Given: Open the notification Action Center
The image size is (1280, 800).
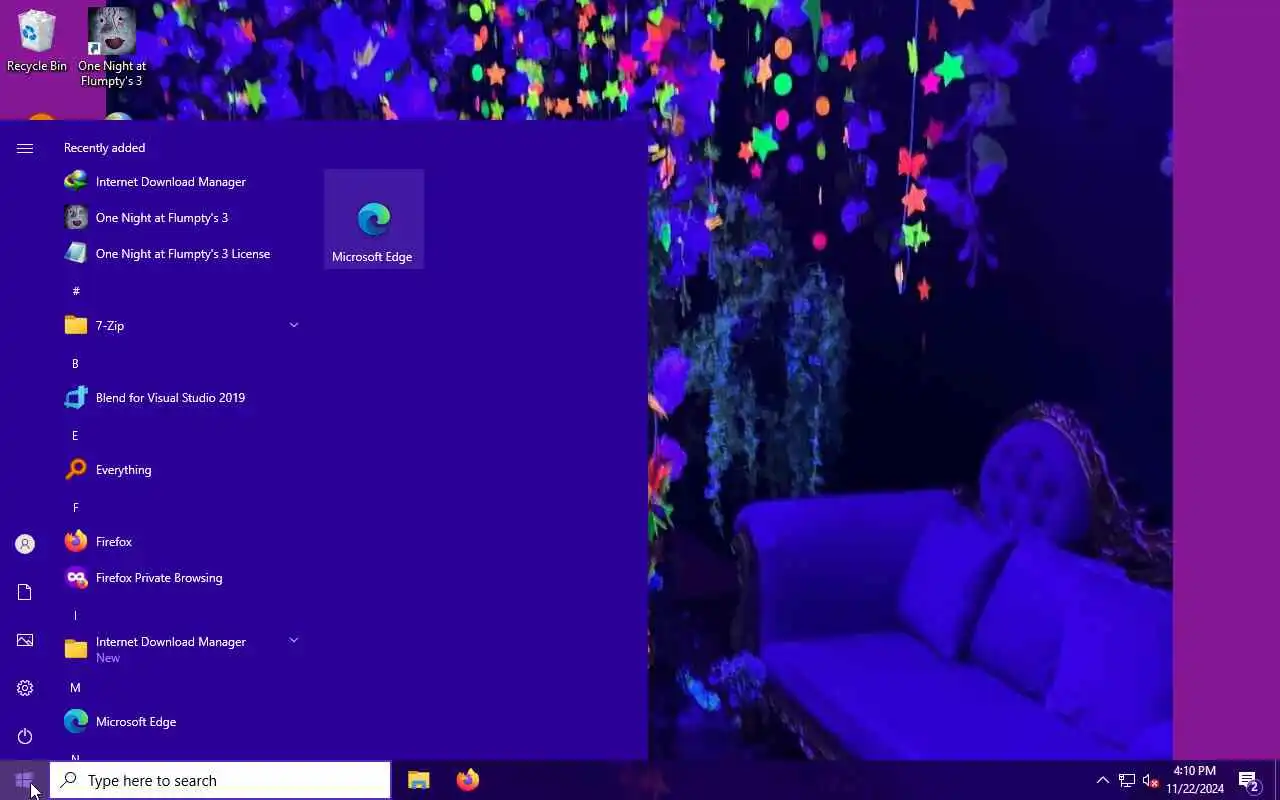Looking at the screenshot, I should (1248, 781).
